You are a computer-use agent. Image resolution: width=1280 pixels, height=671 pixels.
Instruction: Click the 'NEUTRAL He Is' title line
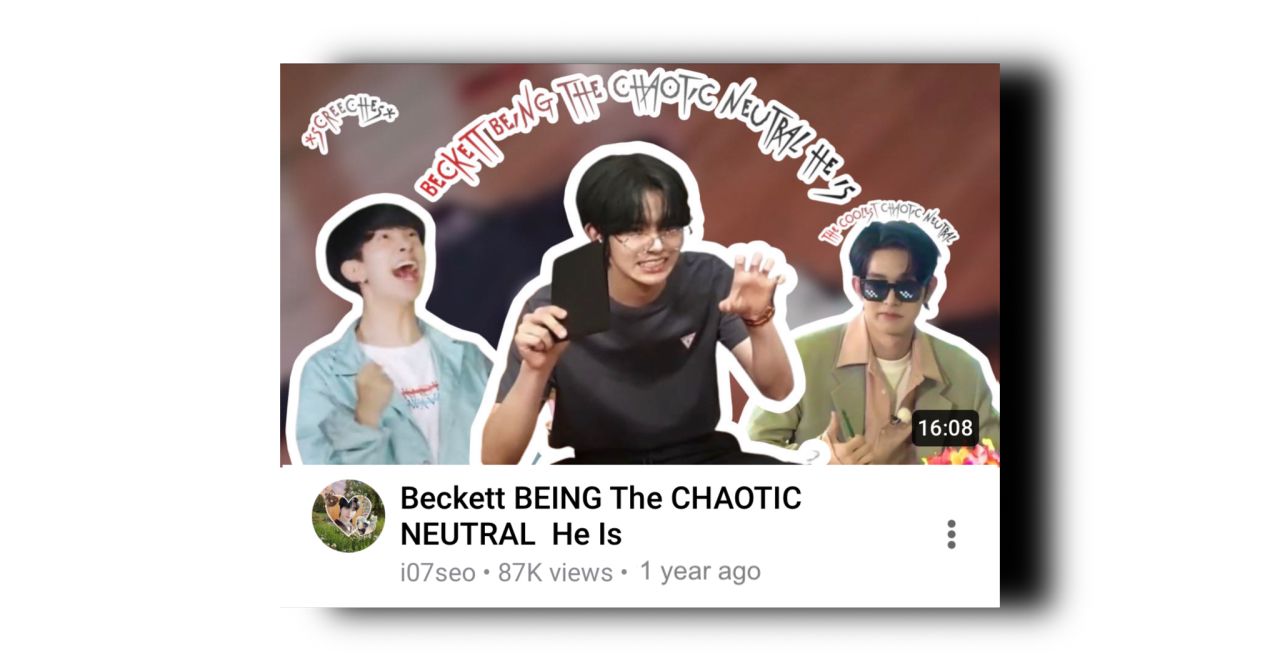pos(511,535)
